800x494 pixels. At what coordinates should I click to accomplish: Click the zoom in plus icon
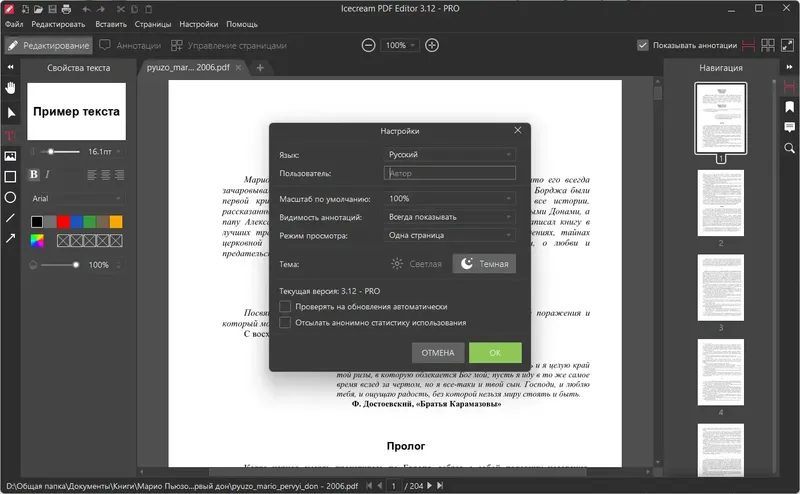[x=432, y=45]
